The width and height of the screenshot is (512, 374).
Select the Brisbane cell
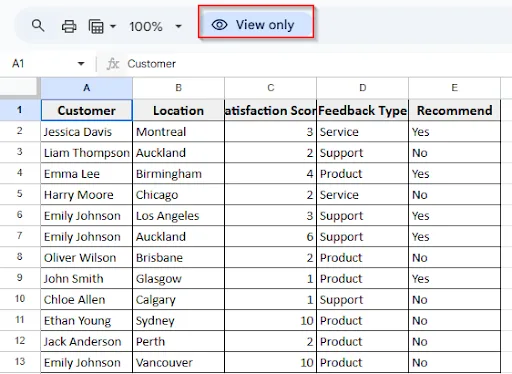point(179,258)
